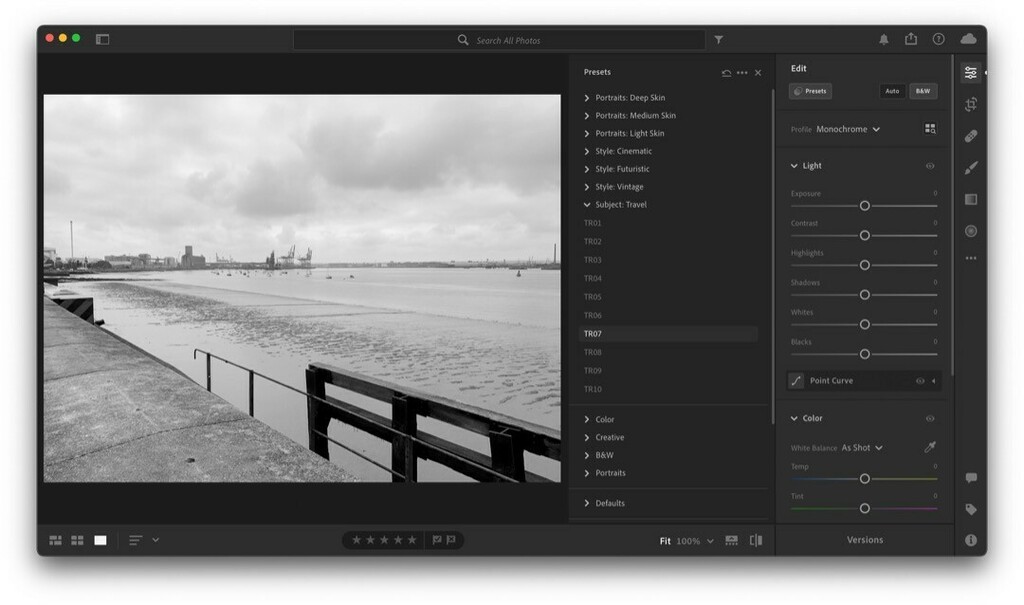
Task: Flag the photo as rejected
Action: click(451, 540)
